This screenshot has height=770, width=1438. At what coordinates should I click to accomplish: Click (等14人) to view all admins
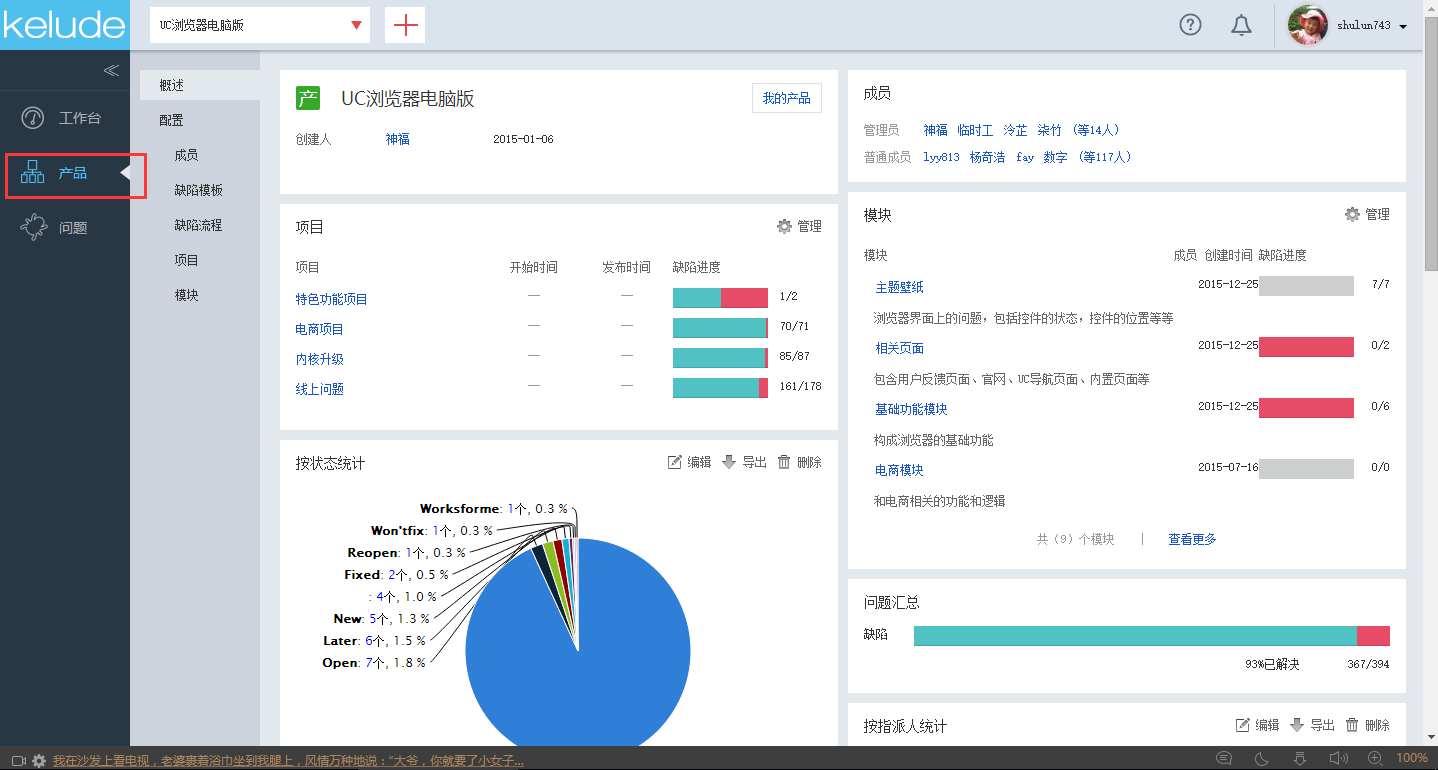point(1095,130)
